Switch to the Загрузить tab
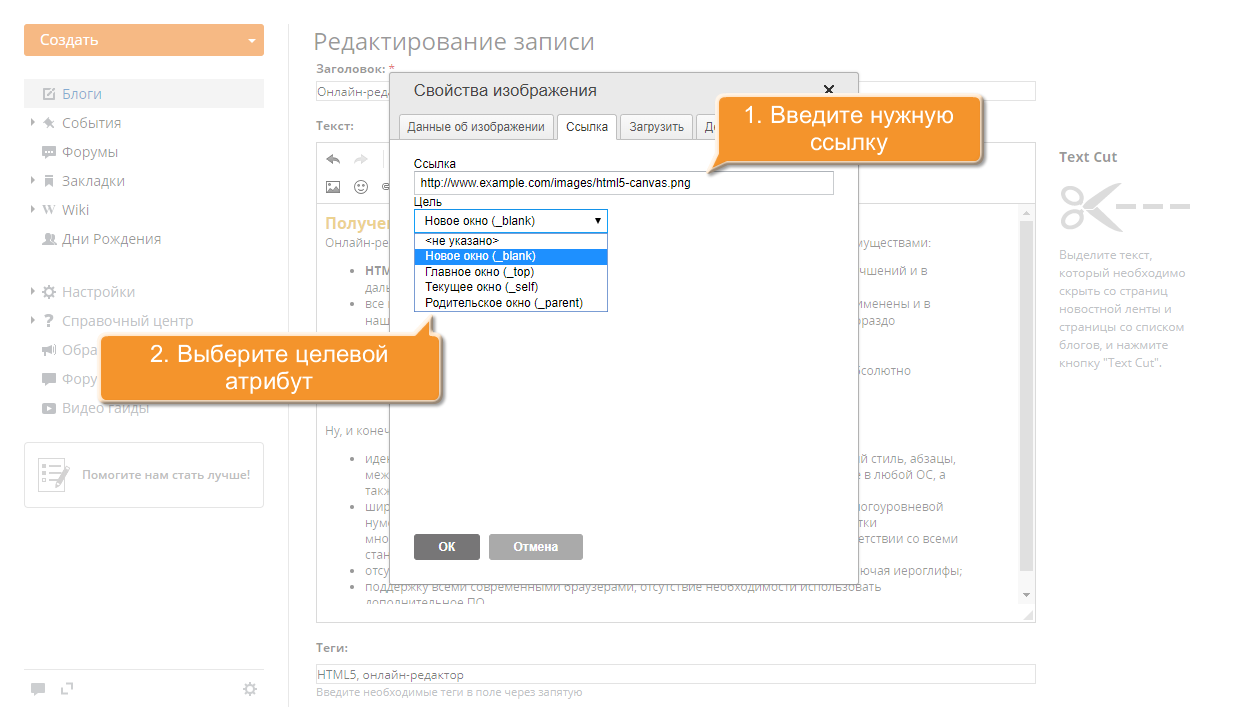 click(656, 126)
